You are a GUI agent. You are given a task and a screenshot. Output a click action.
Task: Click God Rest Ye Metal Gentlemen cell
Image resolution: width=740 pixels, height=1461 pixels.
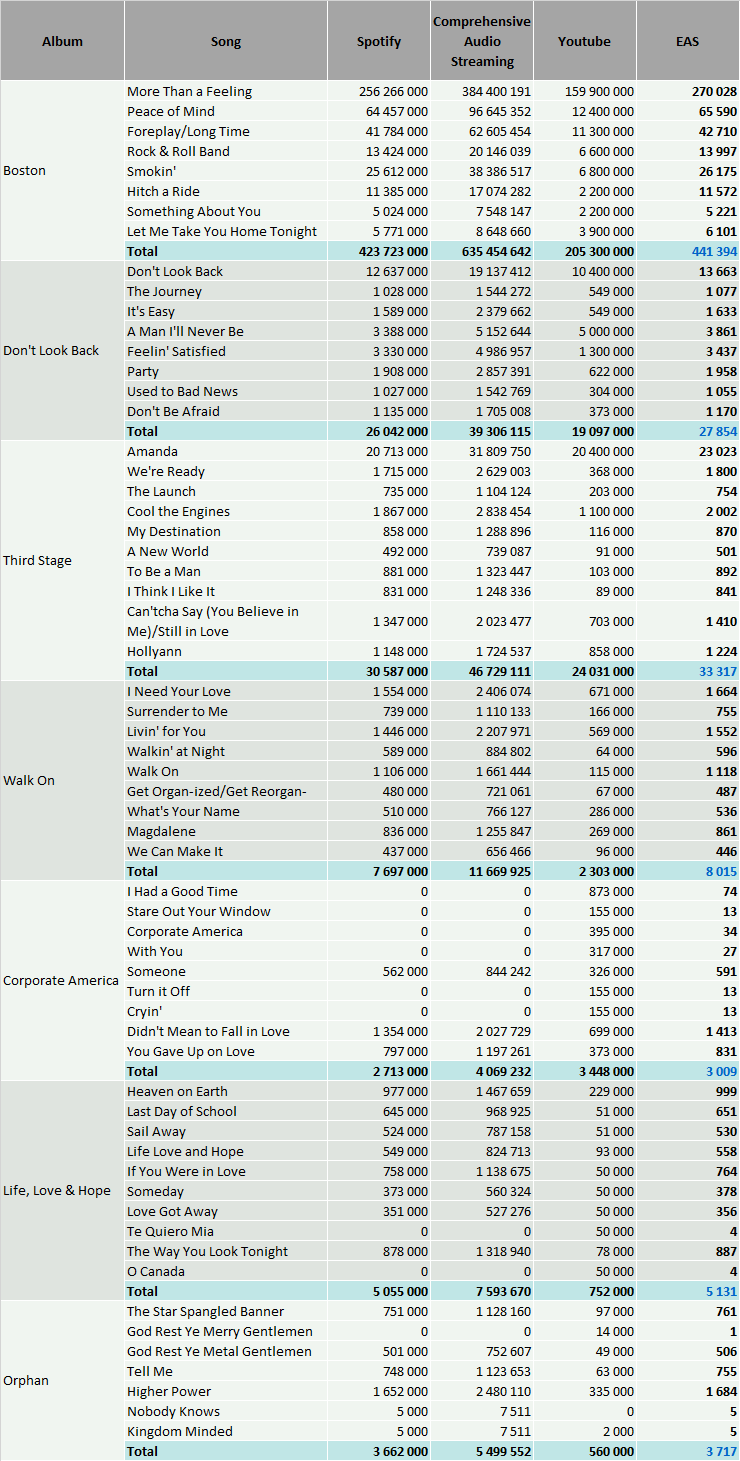226,1351
